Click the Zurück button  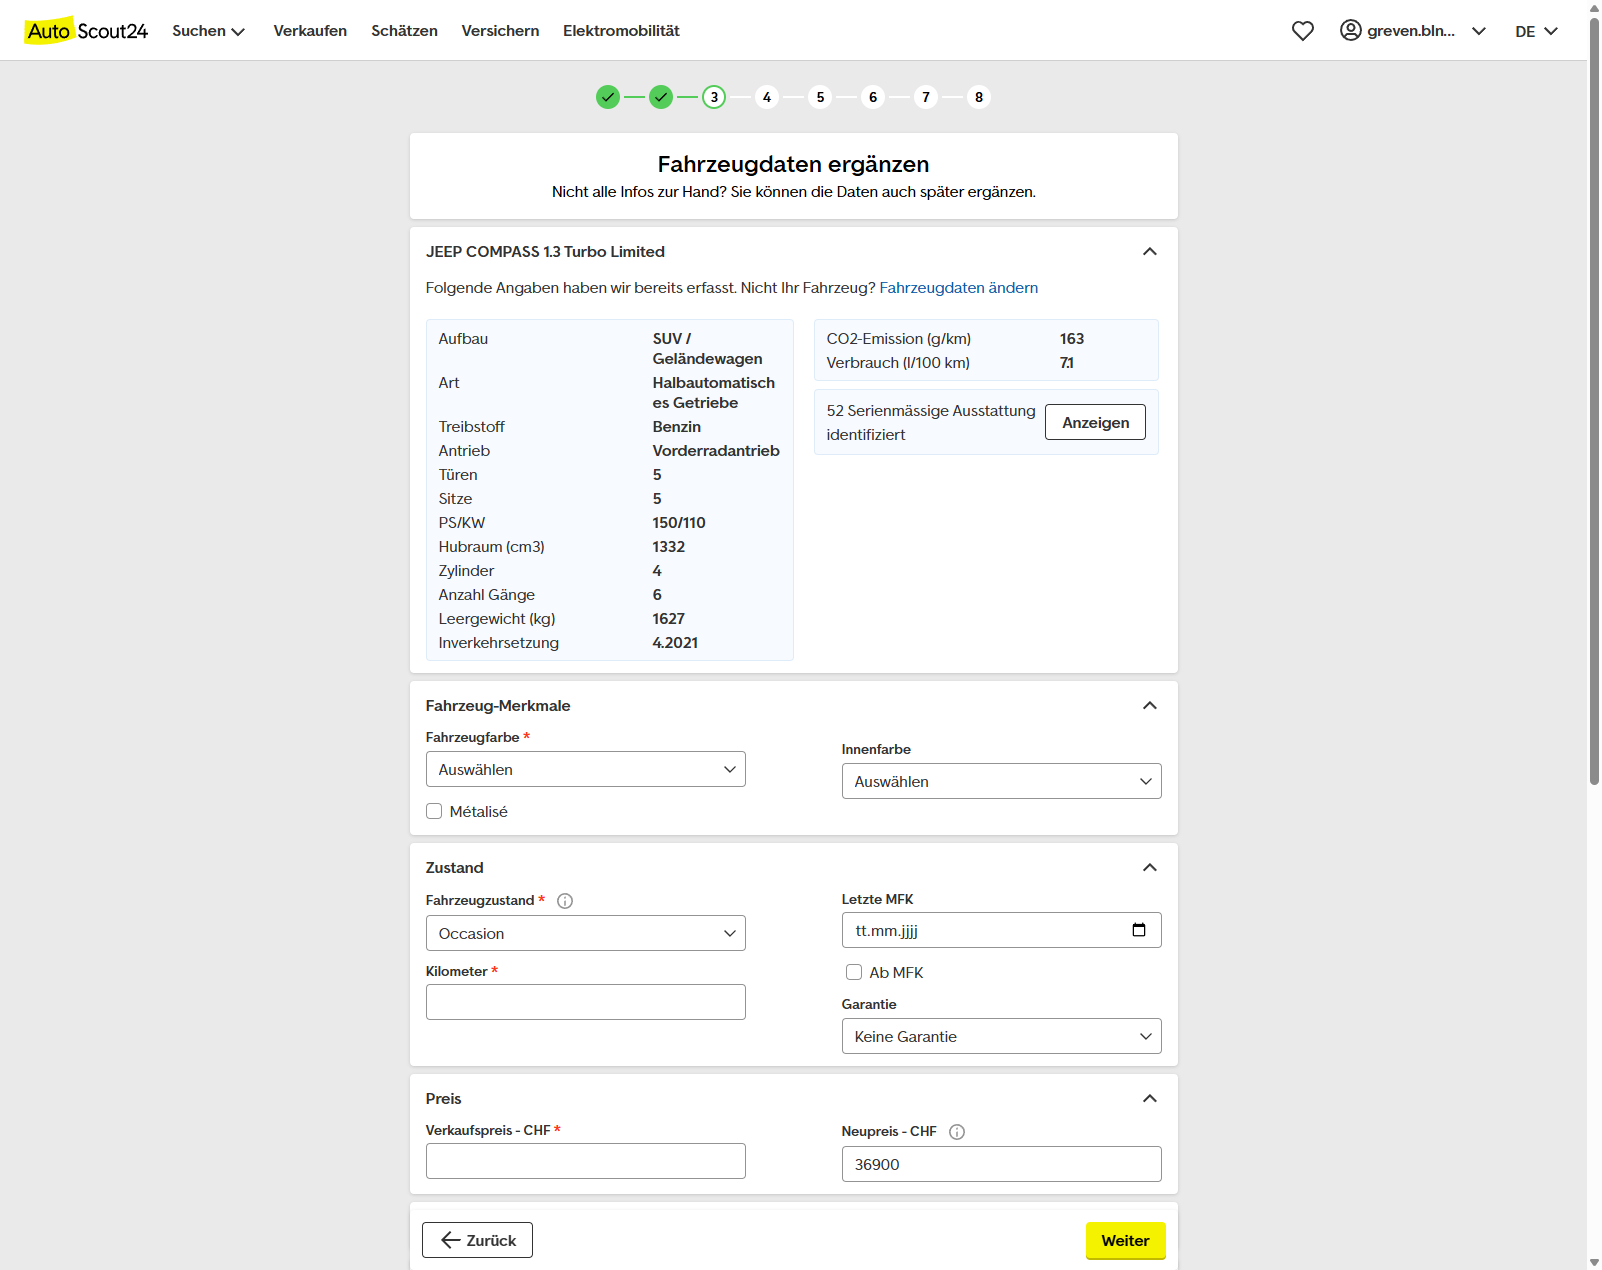pyautogui.click(x=477, y=1240)
